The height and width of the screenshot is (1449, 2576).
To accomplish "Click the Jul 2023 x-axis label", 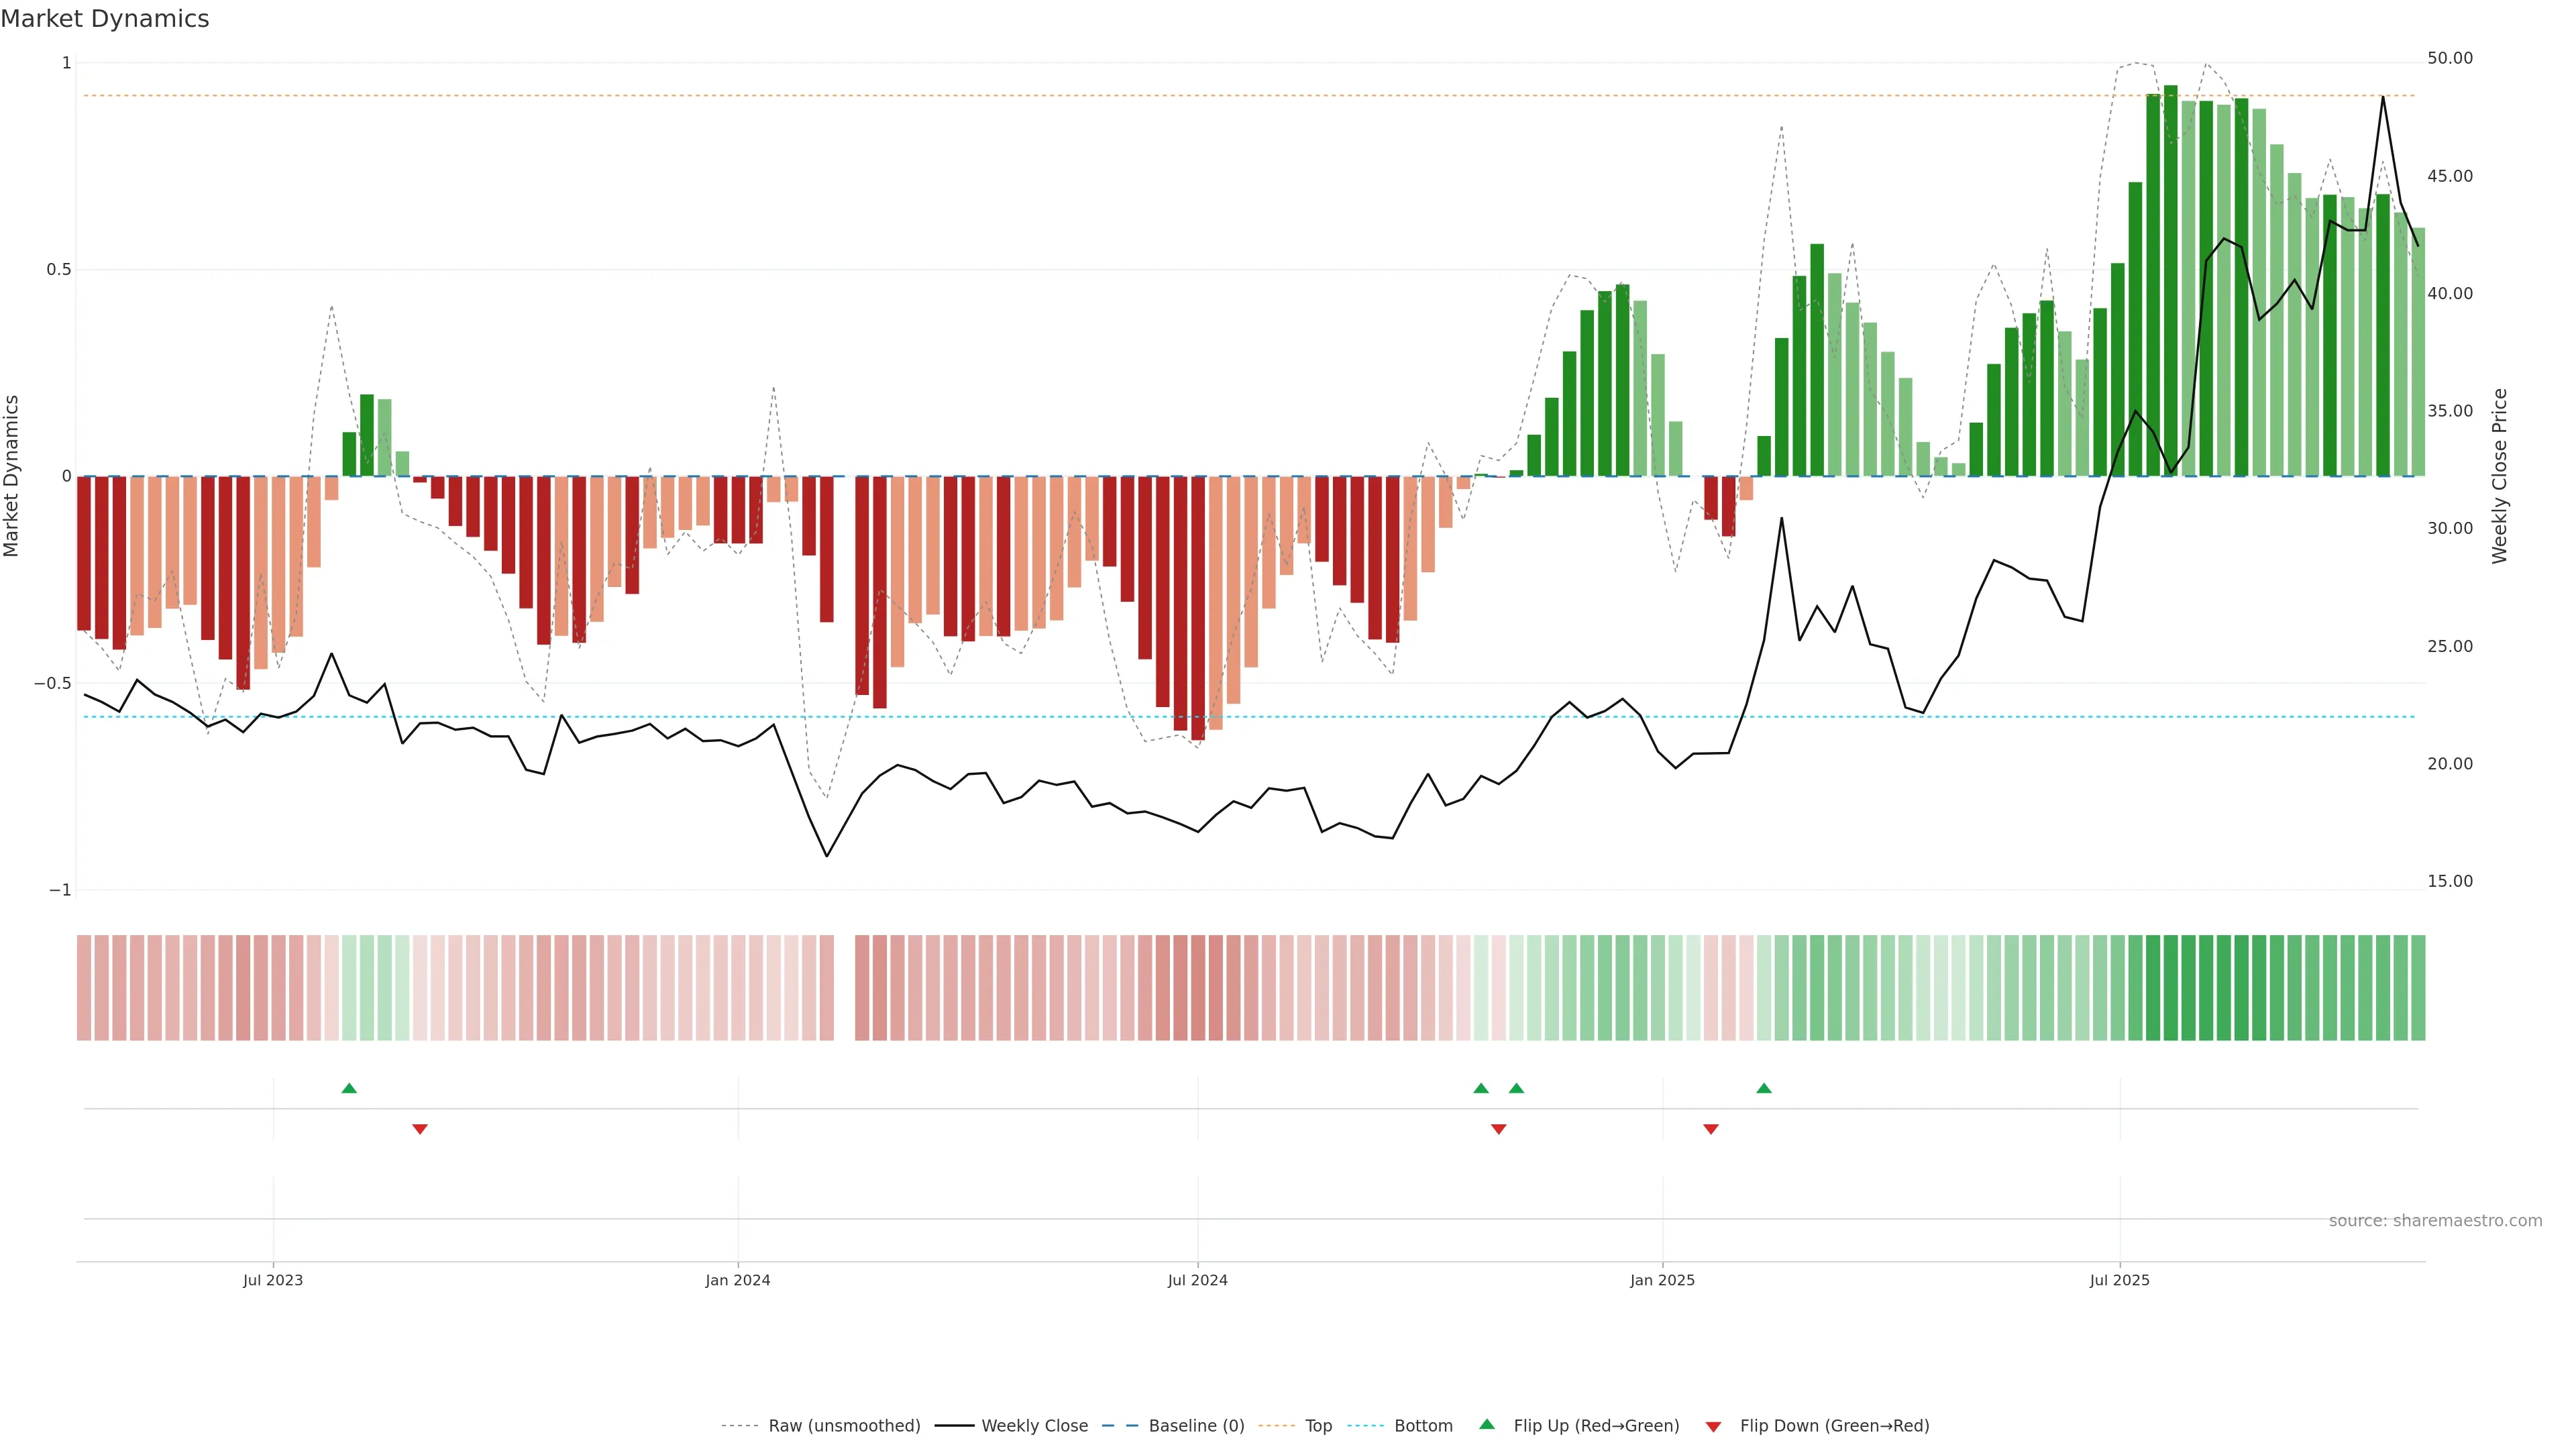I will coord(272,1280).
